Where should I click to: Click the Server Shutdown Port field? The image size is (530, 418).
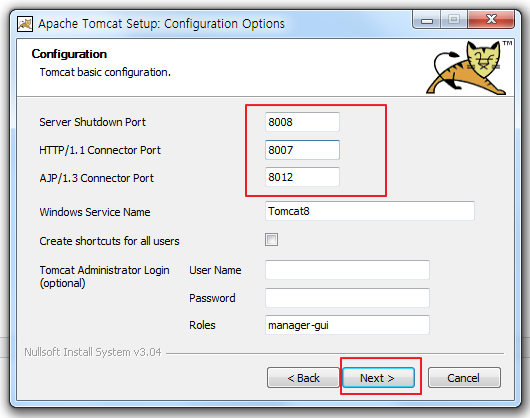point(302,122)
